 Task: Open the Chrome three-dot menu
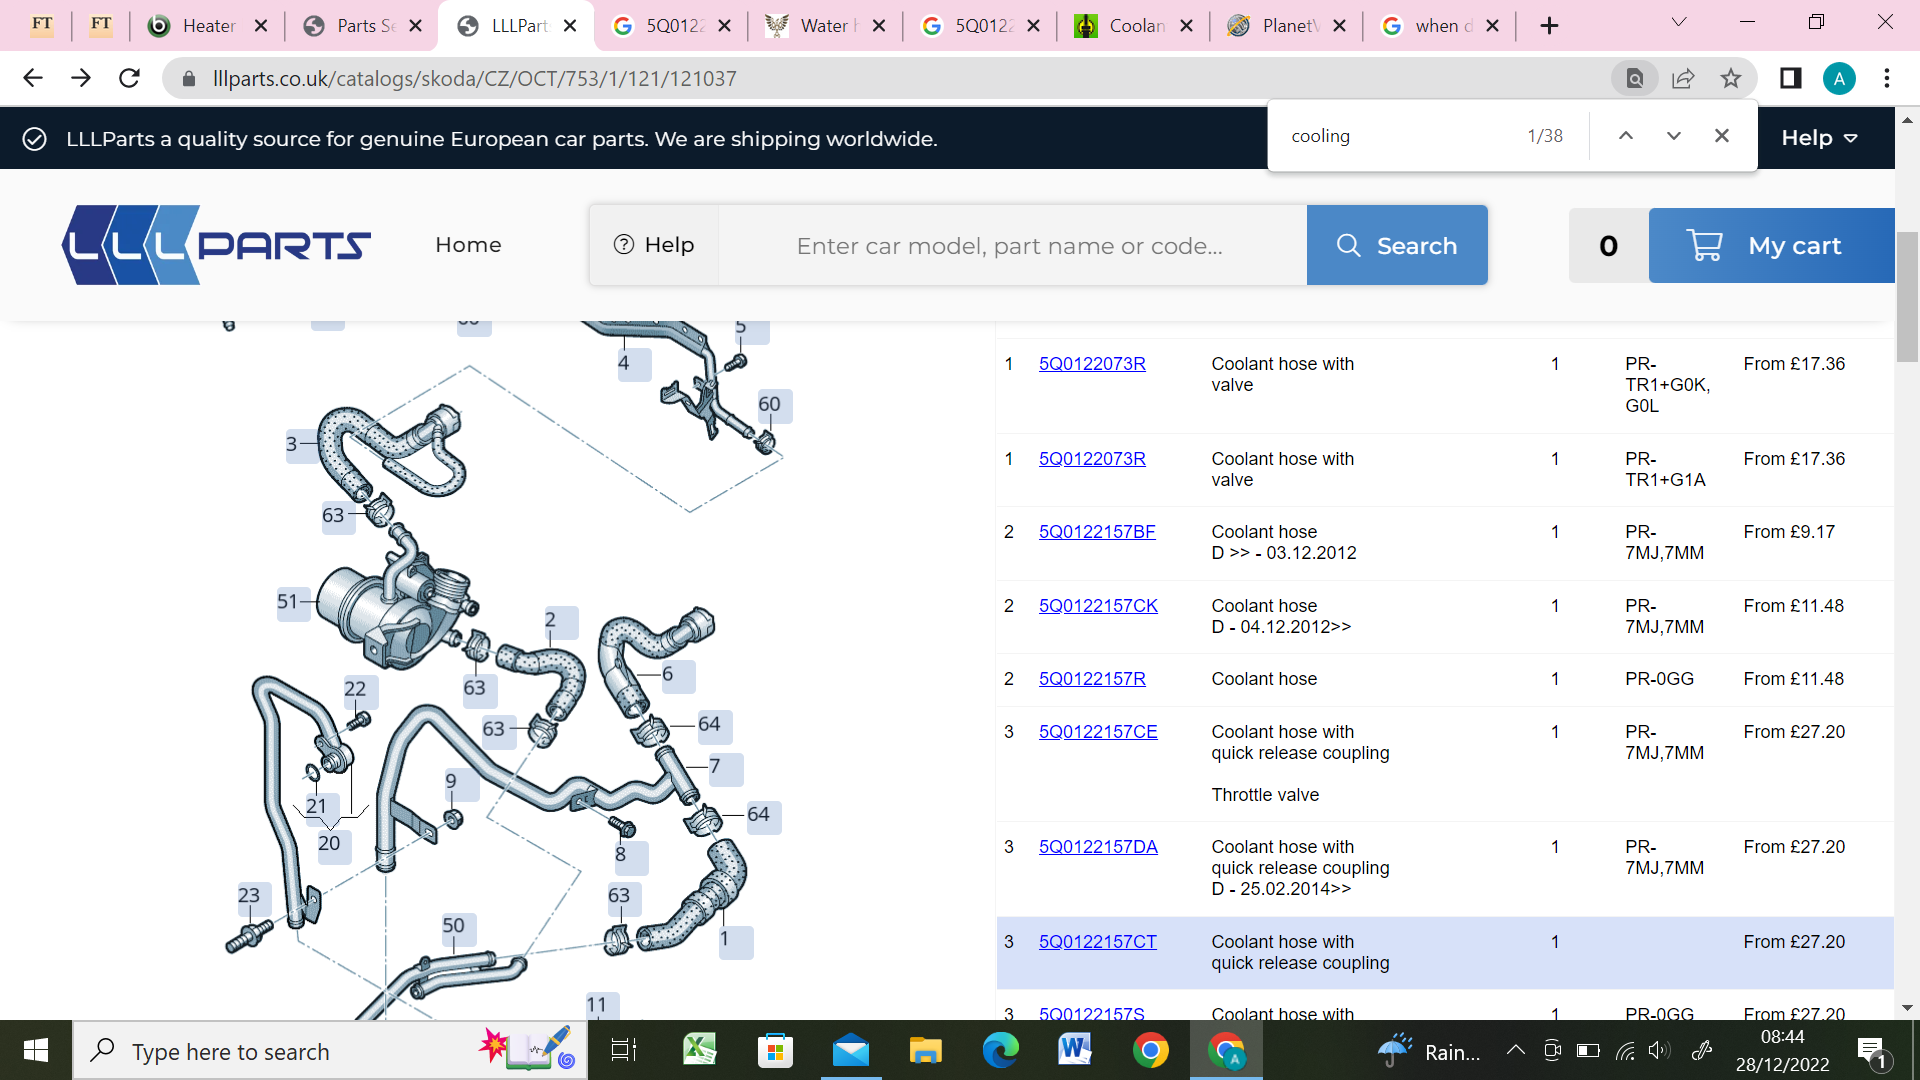(1886, 78)
